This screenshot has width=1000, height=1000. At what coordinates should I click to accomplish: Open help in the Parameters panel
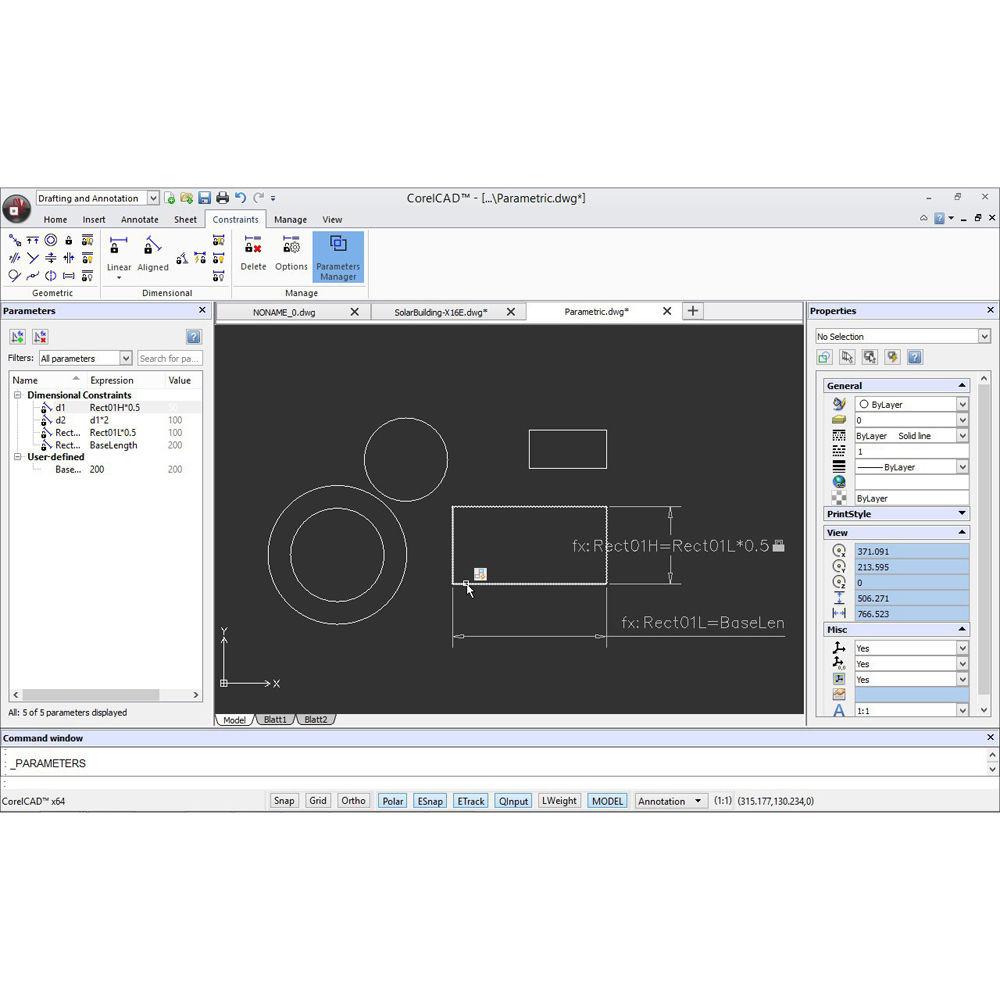[x=193, y=337]
